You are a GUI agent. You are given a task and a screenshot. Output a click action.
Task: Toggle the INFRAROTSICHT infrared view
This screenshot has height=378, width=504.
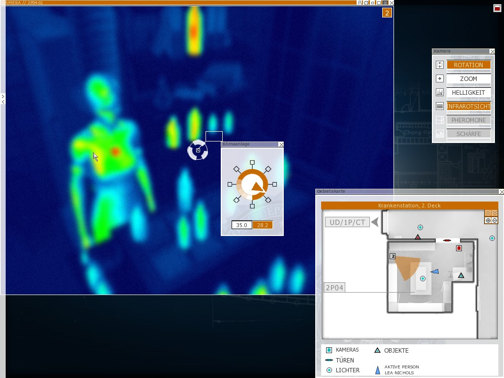[x=468, y=106]
